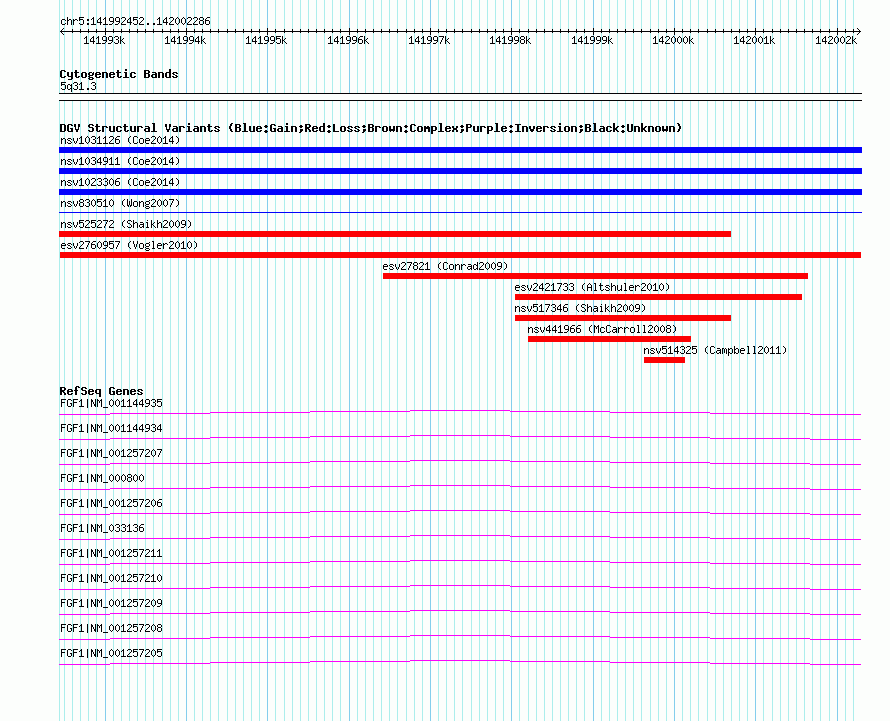Open nsv1023306 (Coe2014) label
890x721 pixels.
pyautogui.click(x=120, y=182)
